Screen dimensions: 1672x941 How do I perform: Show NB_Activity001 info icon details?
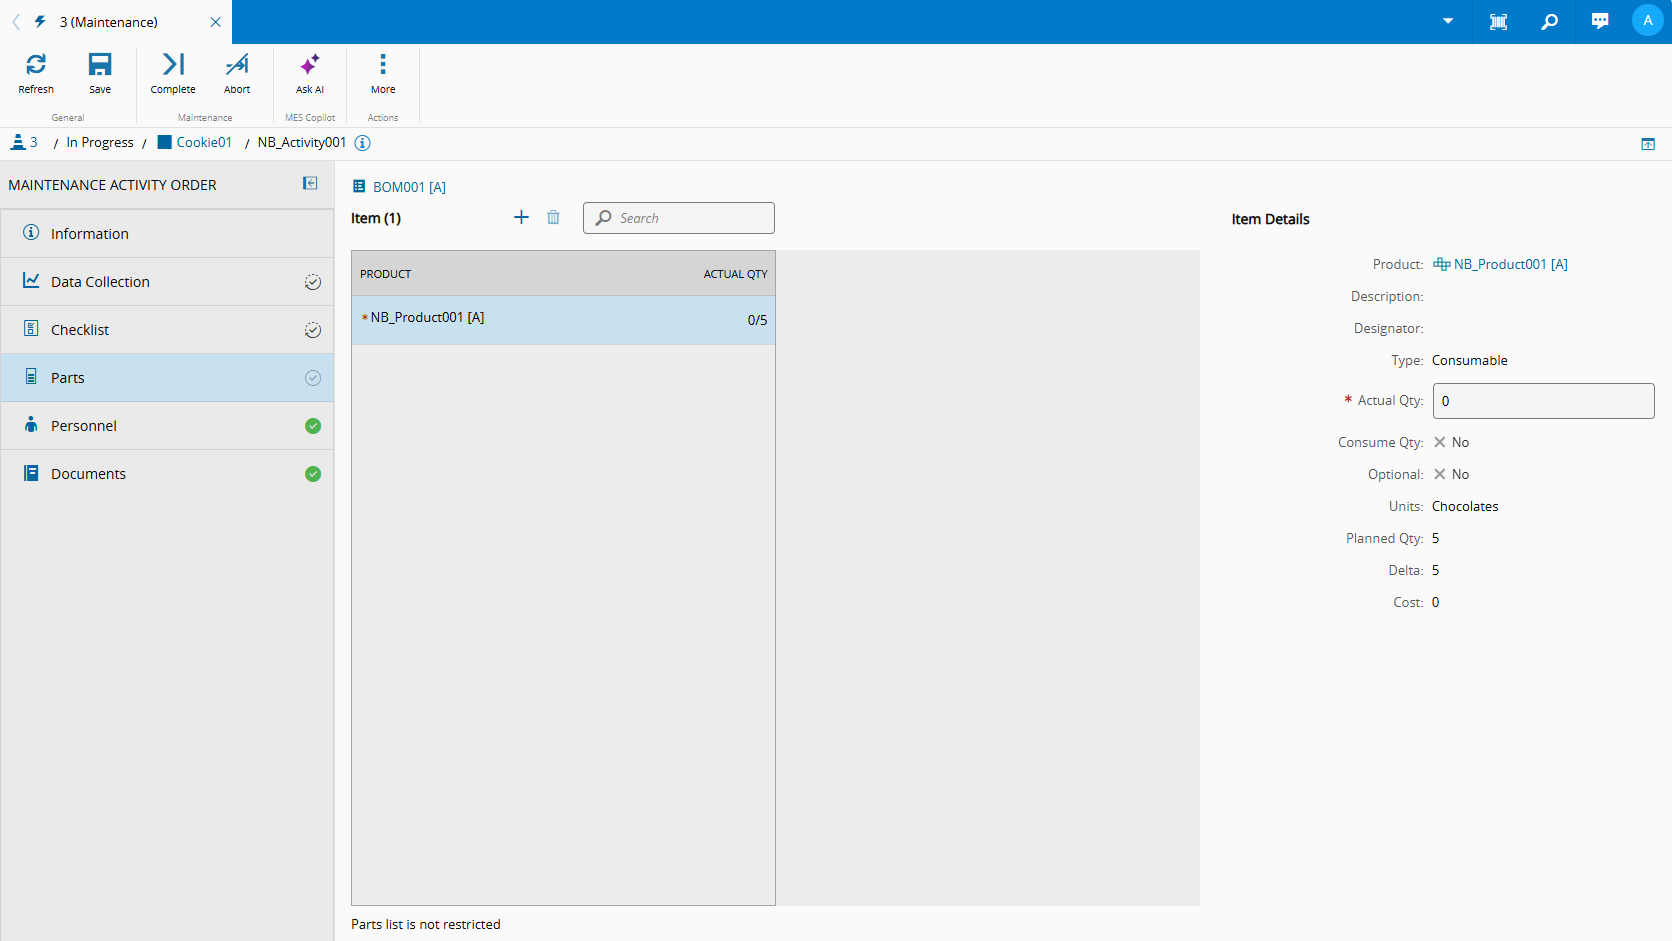pos(363,143)
